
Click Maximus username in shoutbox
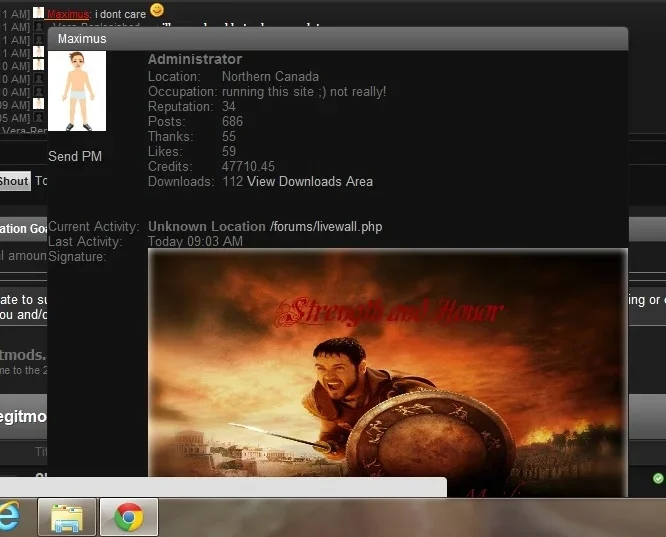coord(68,14)
